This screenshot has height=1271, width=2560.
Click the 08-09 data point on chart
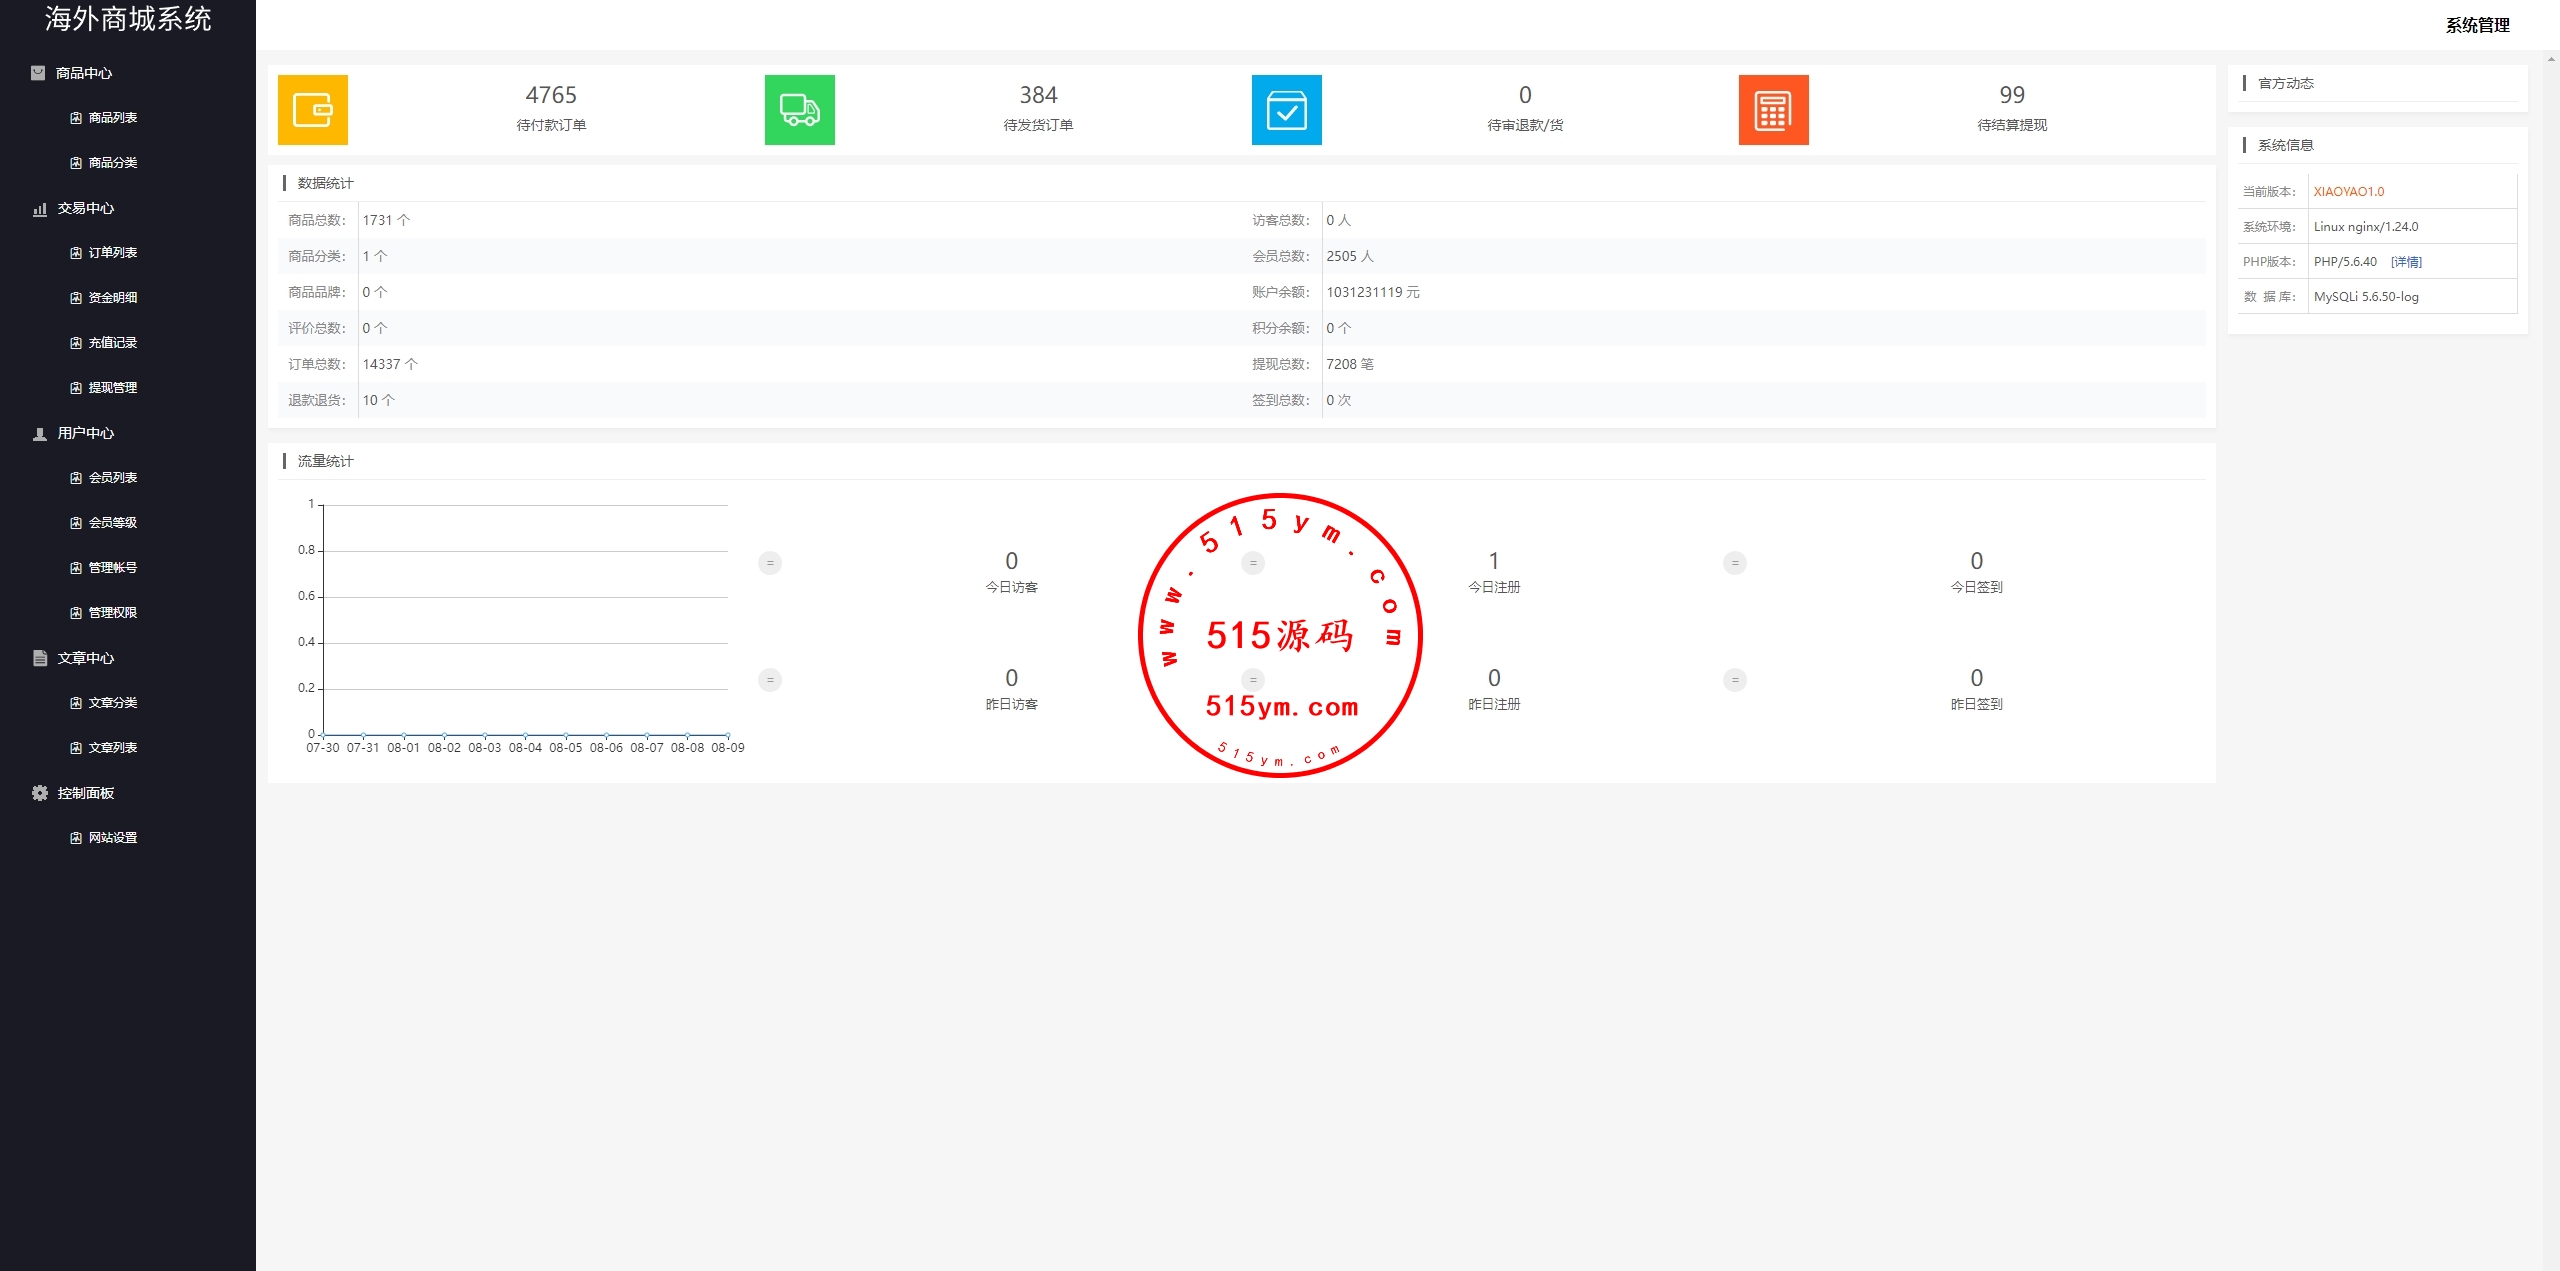point(728,735)
